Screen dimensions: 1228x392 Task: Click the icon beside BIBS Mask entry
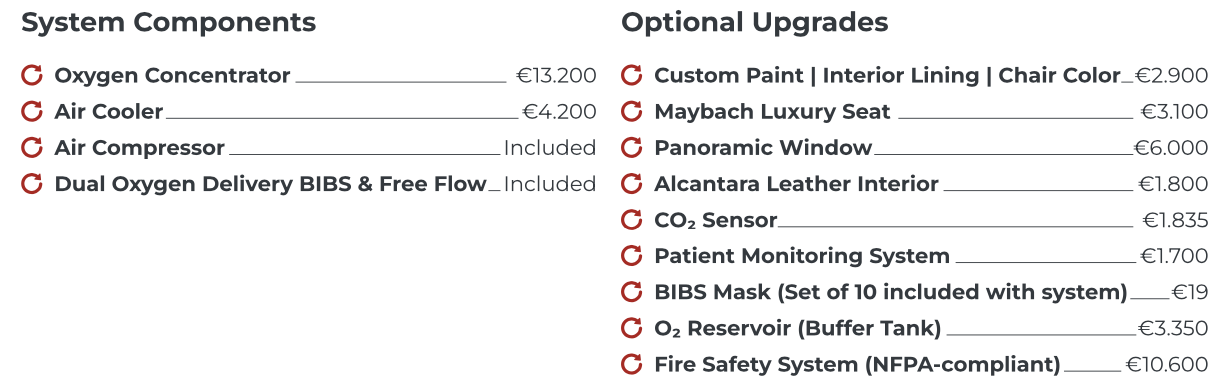coord(632,292)
